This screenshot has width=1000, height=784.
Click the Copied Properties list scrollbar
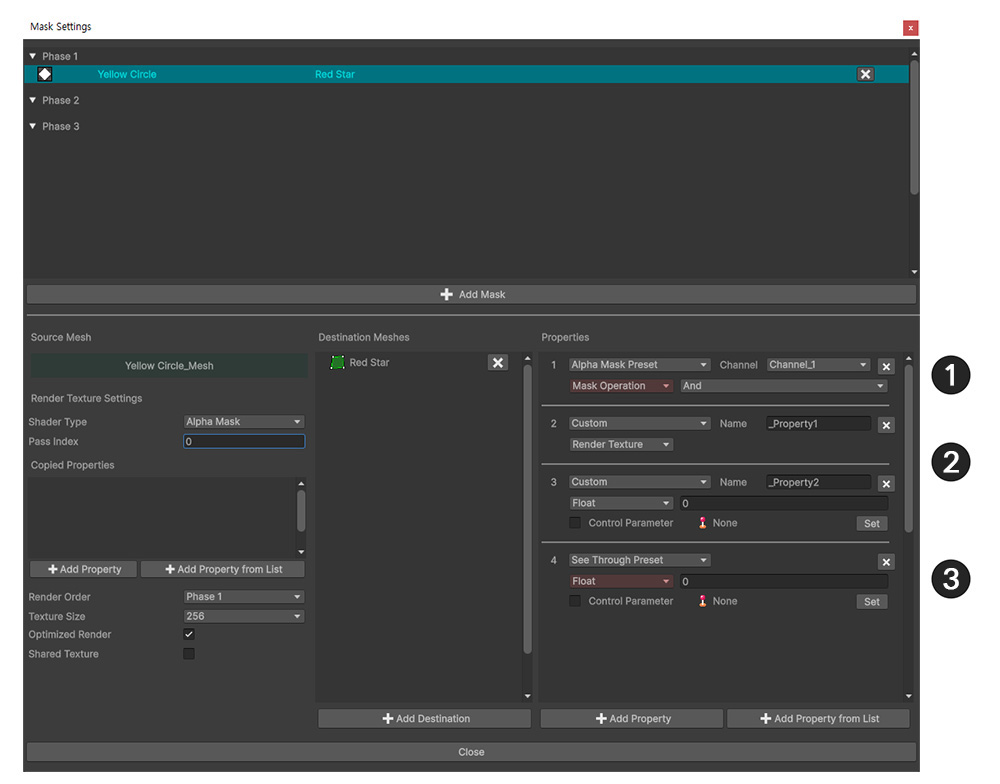[x=301, y=510]
